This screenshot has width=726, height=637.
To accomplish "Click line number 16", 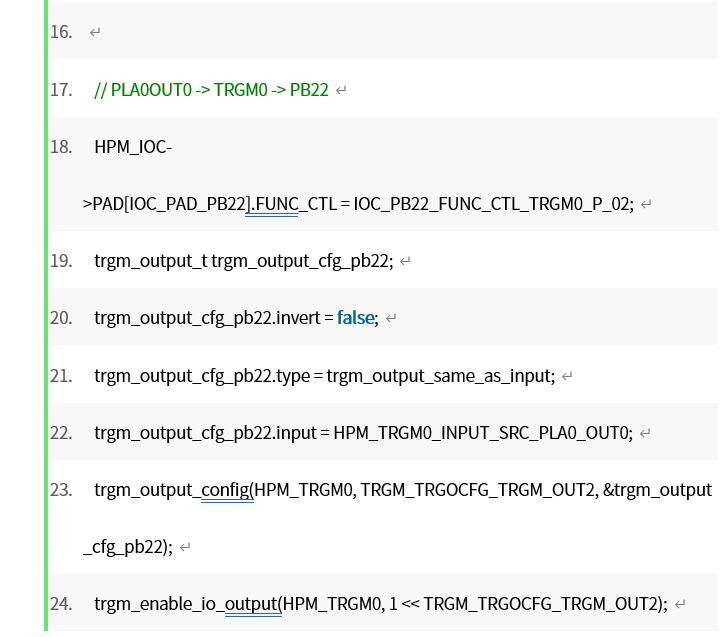I will tap(61, 32).
